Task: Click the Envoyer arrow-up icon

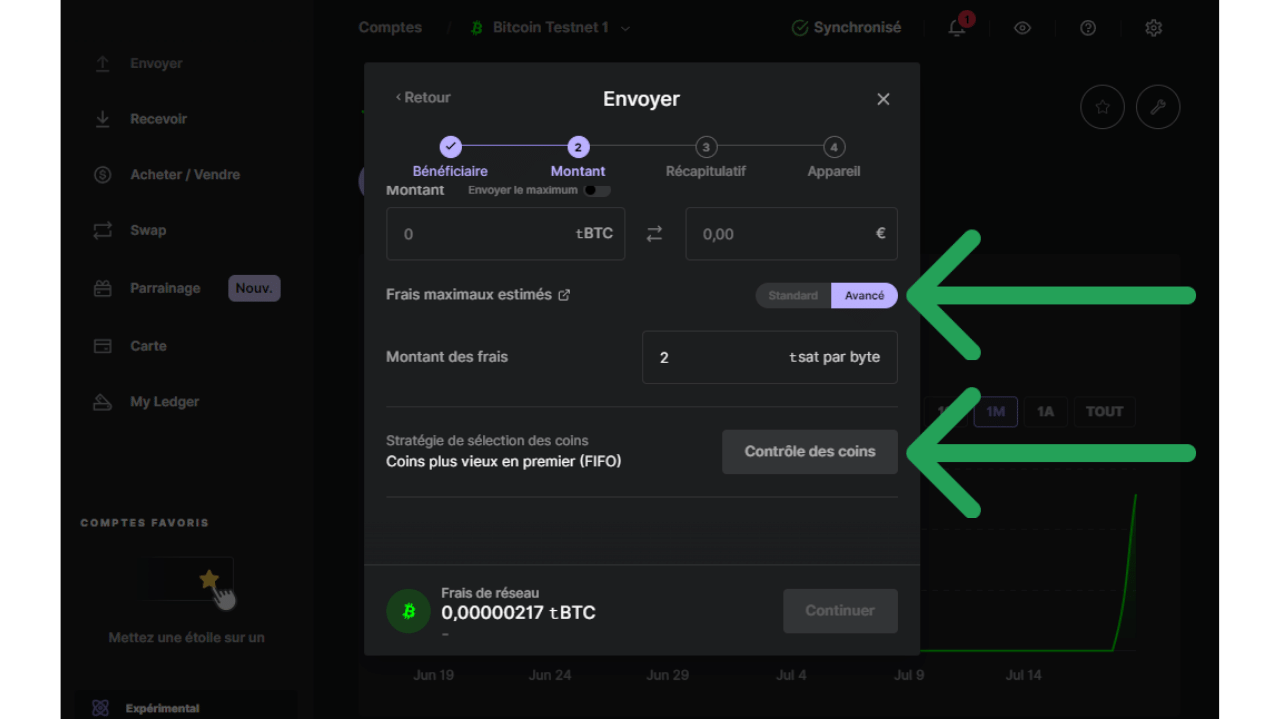Action: pyautogui.click(x=102, y=63)
